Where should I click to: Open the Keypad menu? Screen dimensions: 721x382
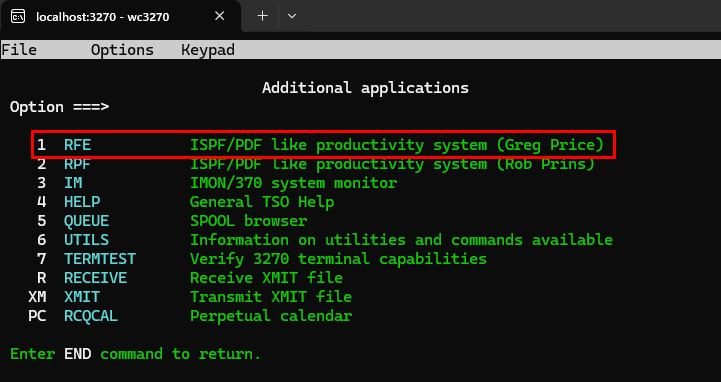pos(208,50)
